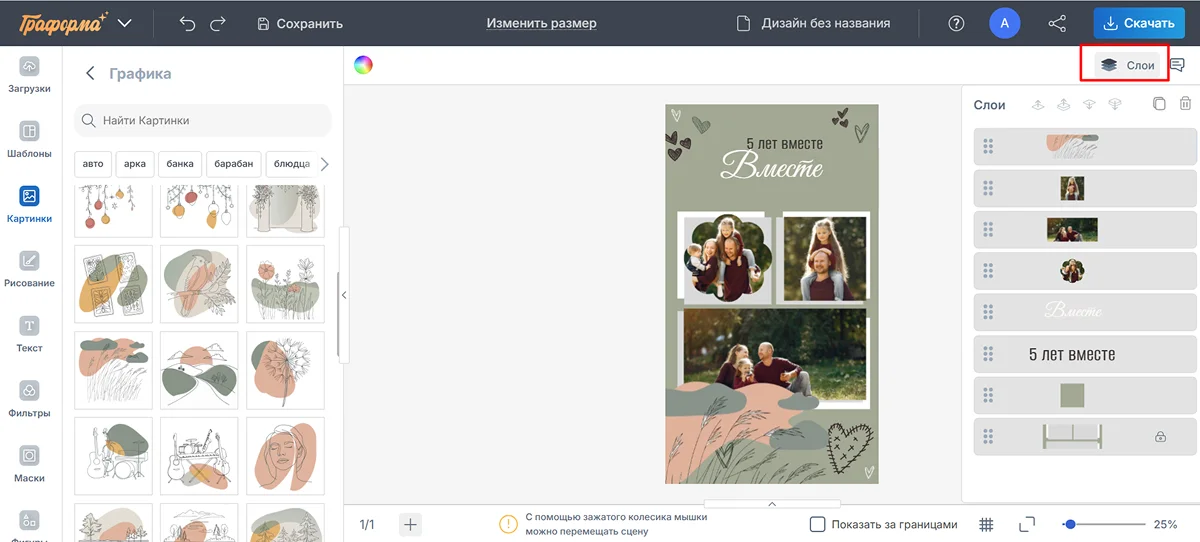Open dropdown next to Графорта logo
The height and width of the screenshot is (542, 1200).
pyautogui.click(x=124, y=23)
